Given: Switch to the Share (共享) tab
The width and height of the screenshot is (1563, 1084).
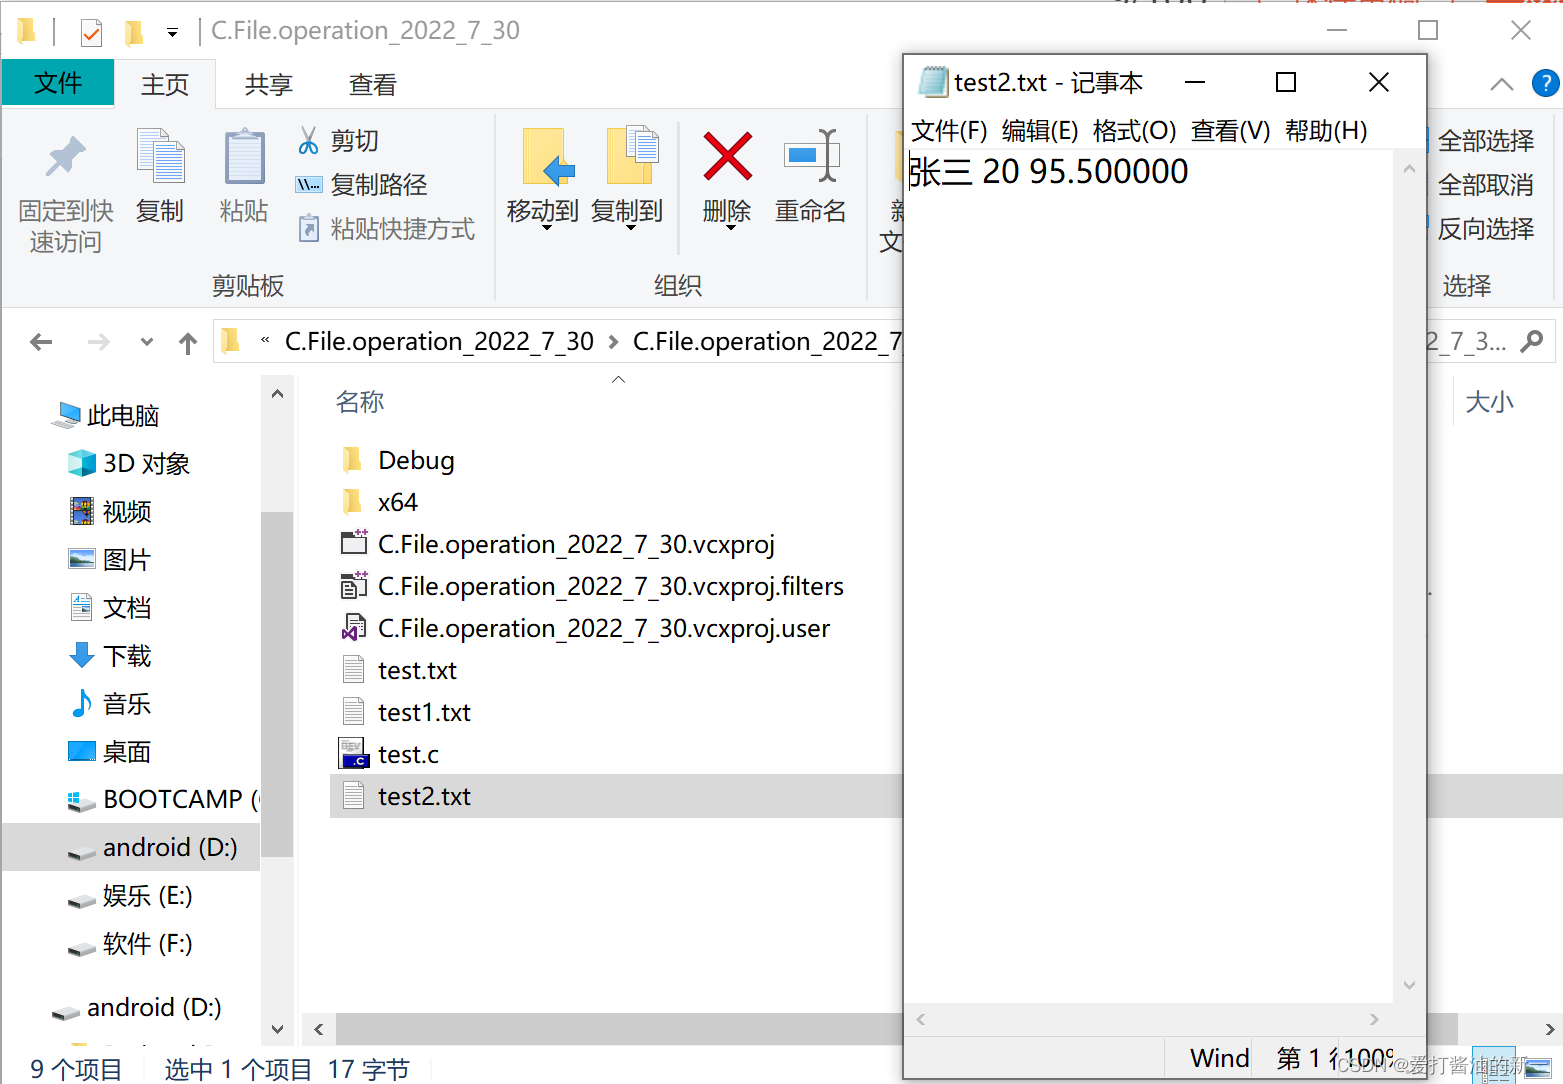Looking at the screenshot, I should [269, 85].
